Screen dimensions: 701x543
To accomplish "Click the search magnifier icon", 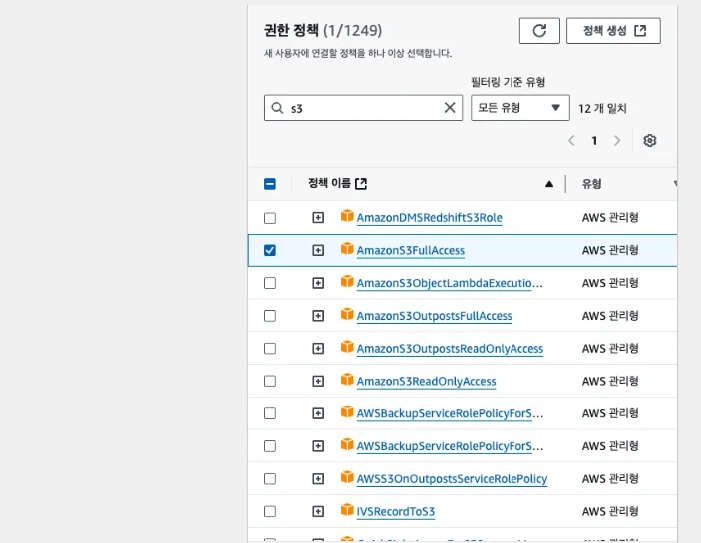I will [277, 108].
